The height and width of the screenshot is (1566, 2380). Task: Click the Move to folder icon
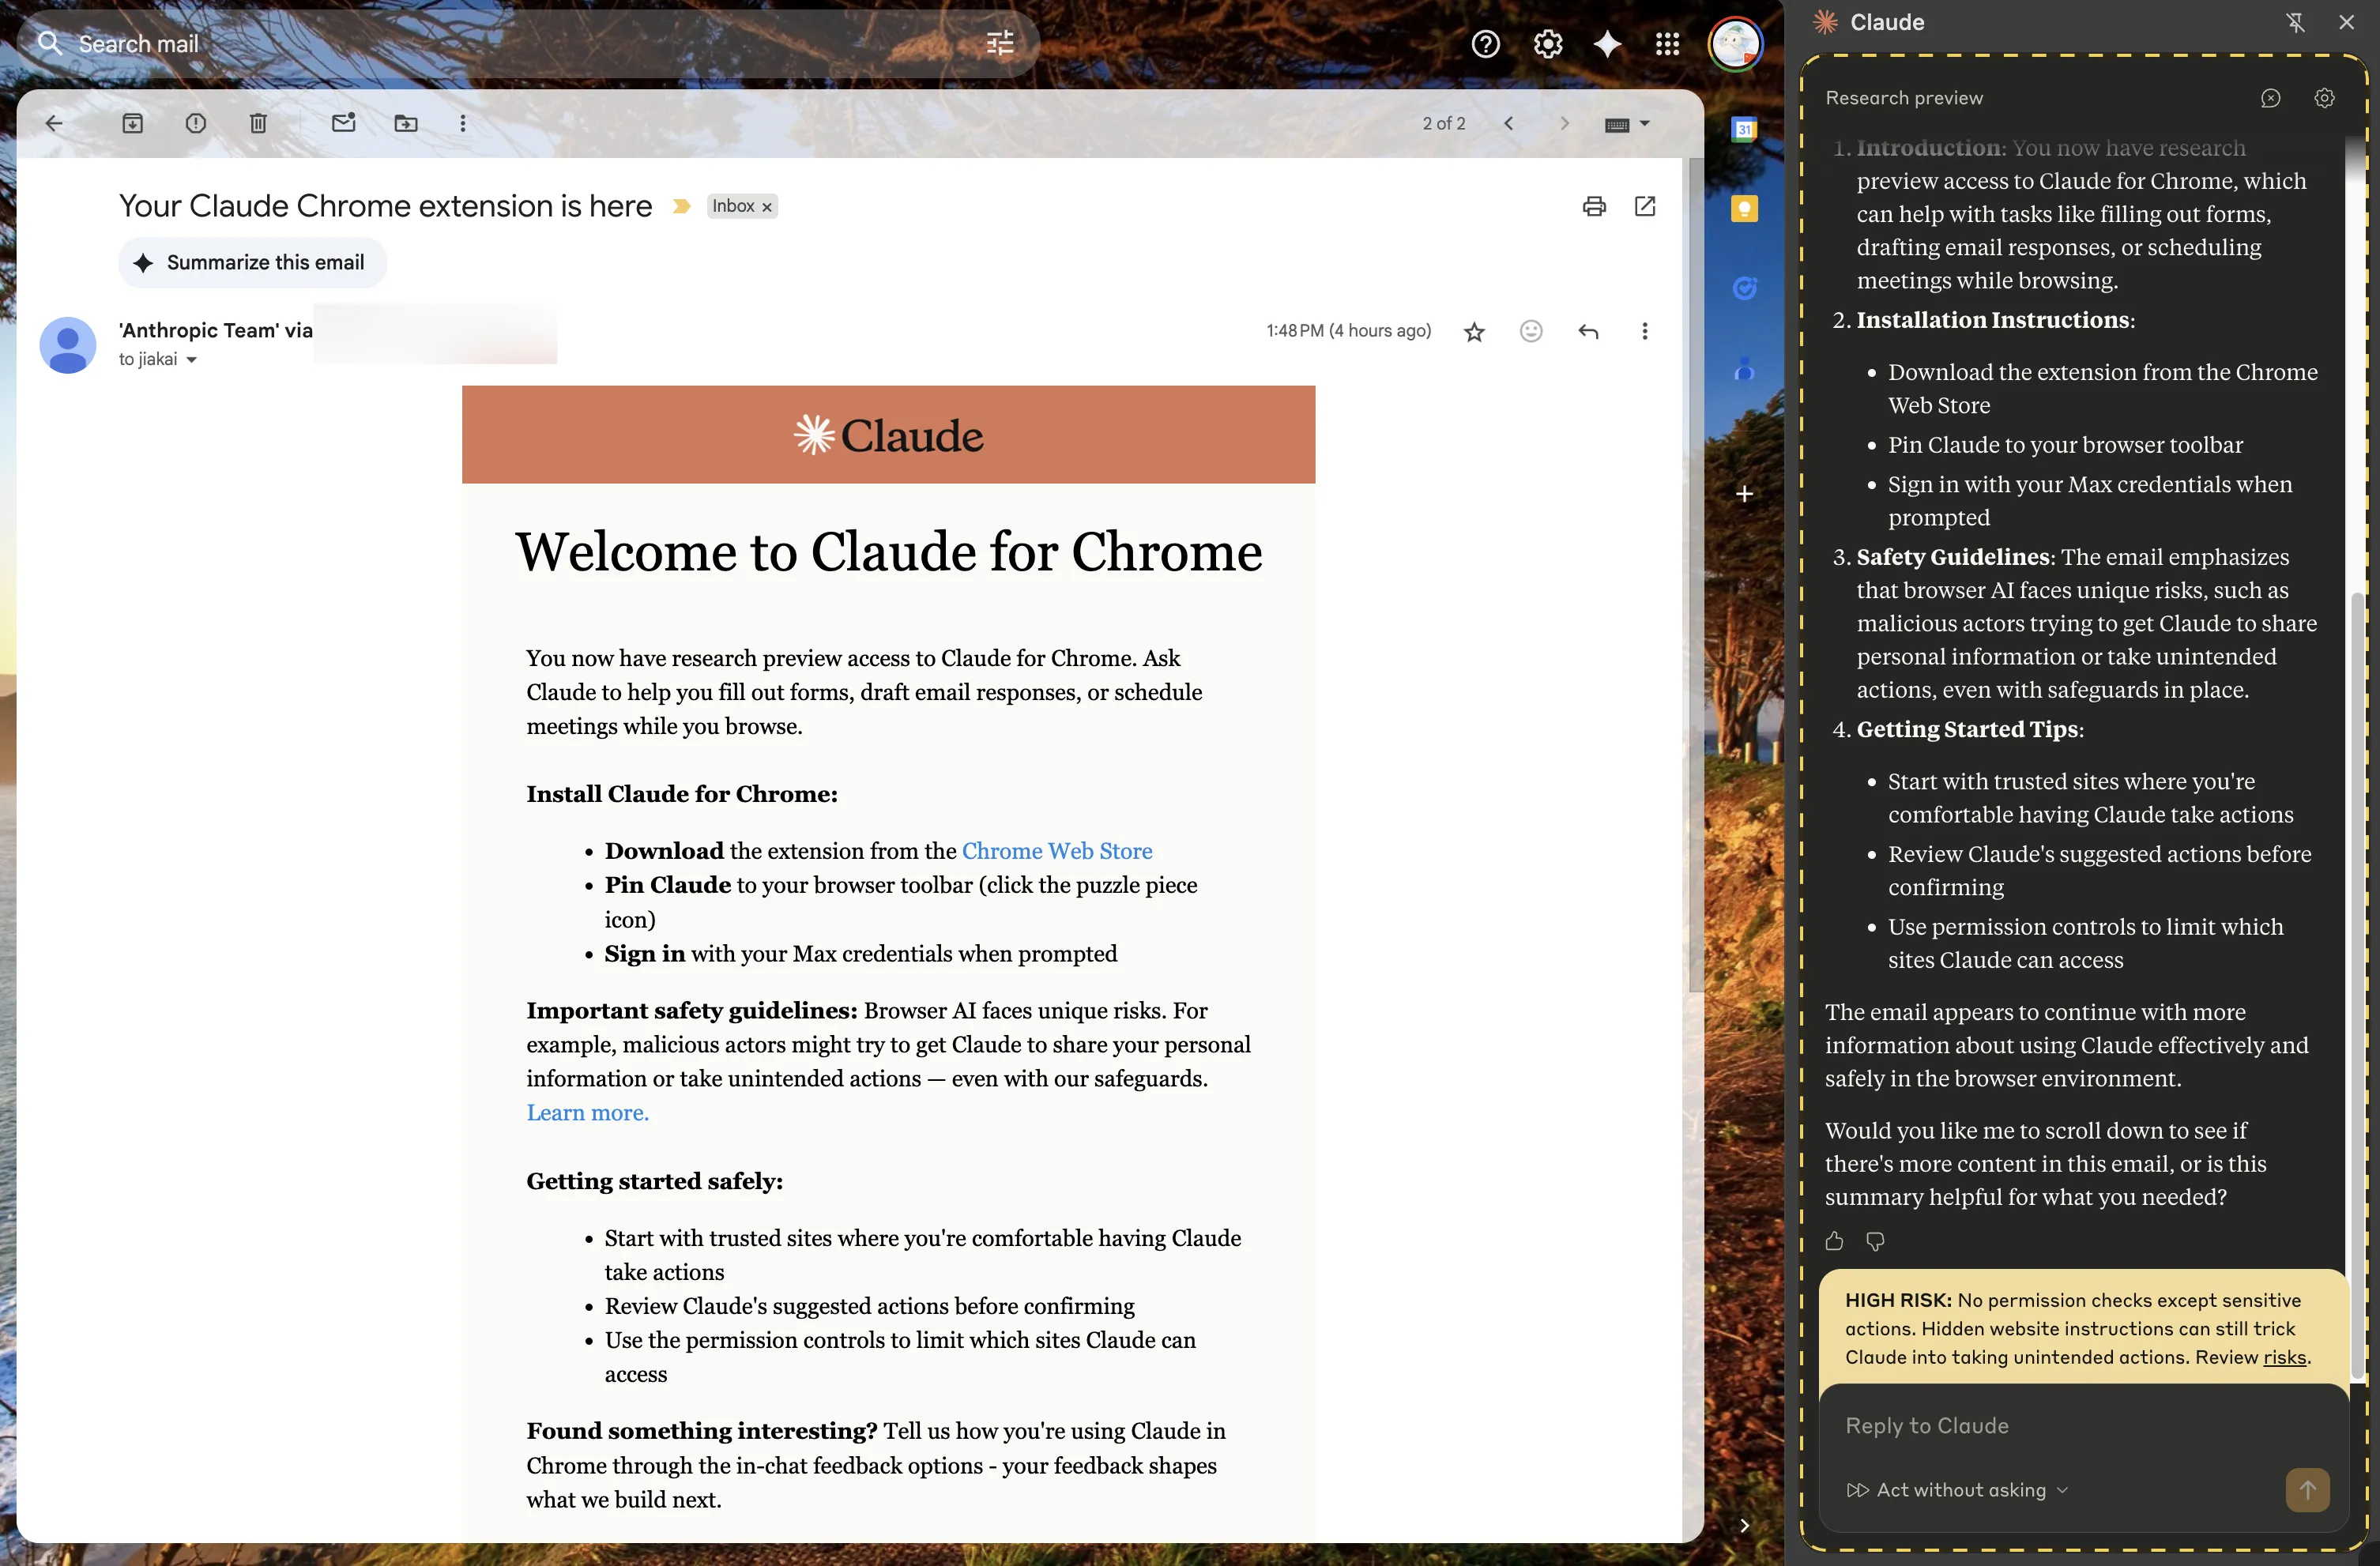coord(406,123)
